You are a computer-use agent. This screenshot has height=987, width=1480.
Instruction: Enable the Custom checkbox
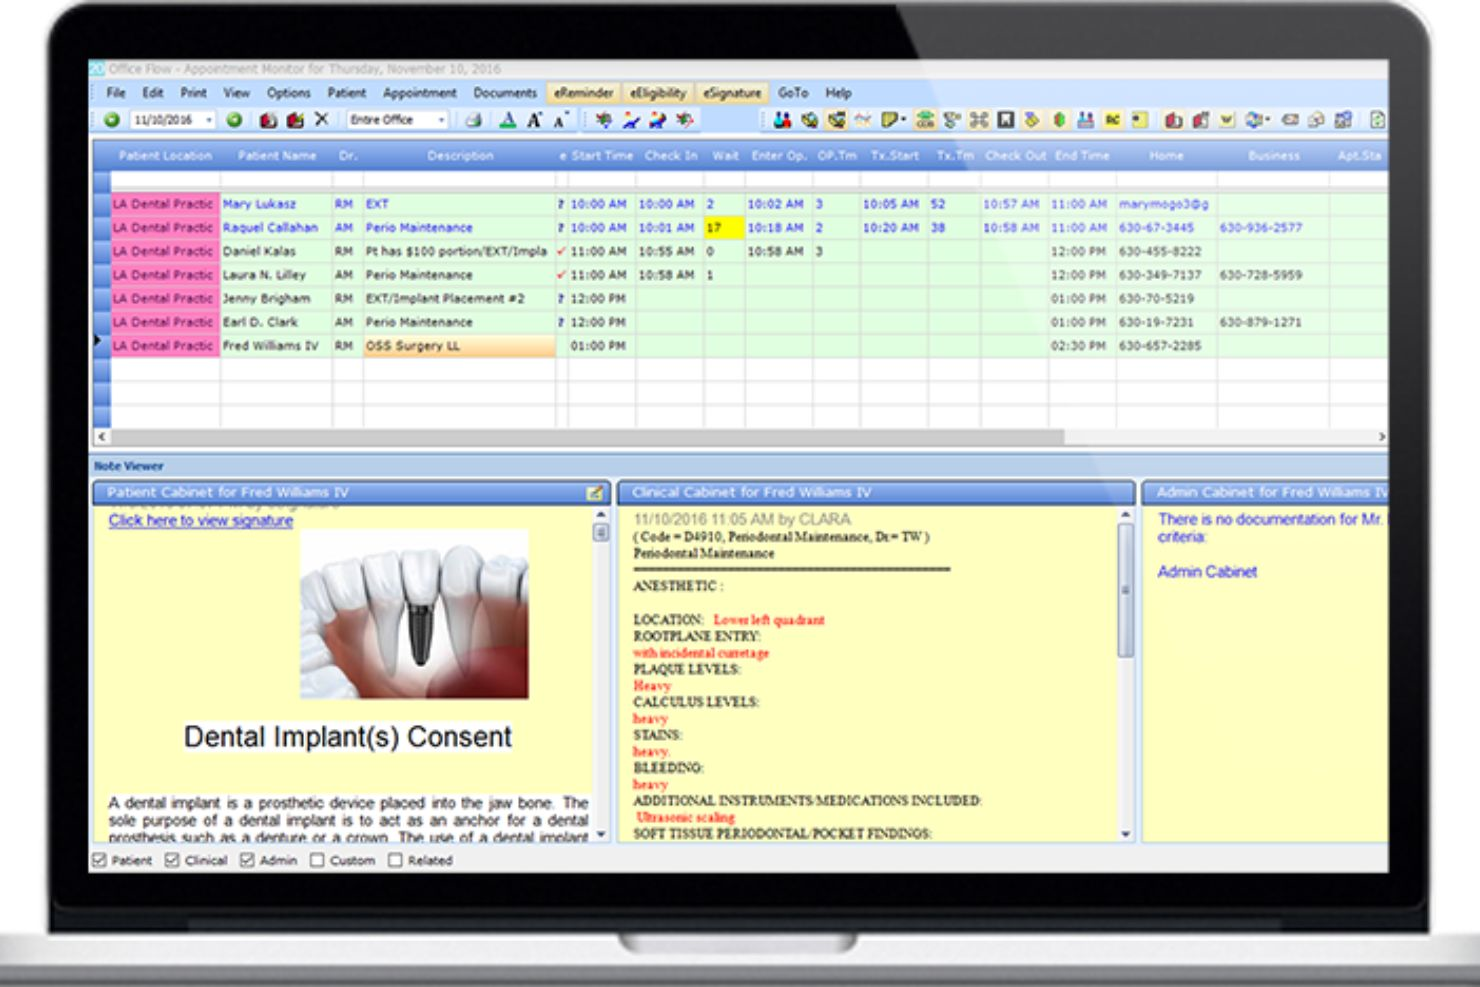tap(317, 860)
